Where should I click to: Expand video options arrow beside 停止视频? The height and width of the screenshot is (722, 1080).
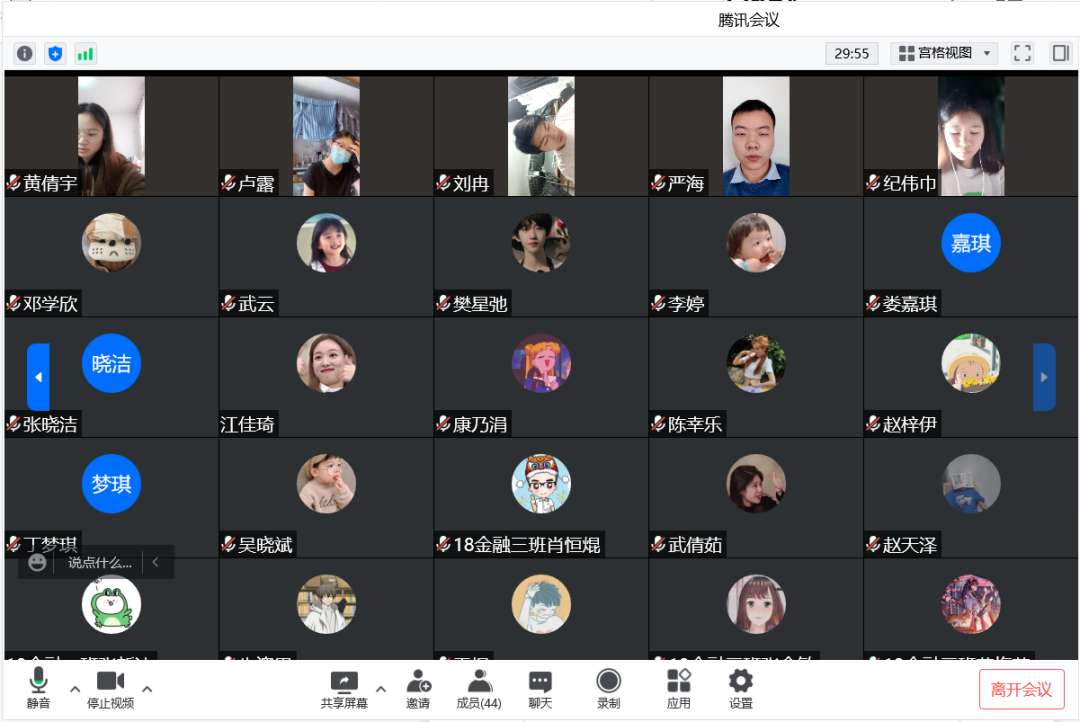click(x=147, y=689)
